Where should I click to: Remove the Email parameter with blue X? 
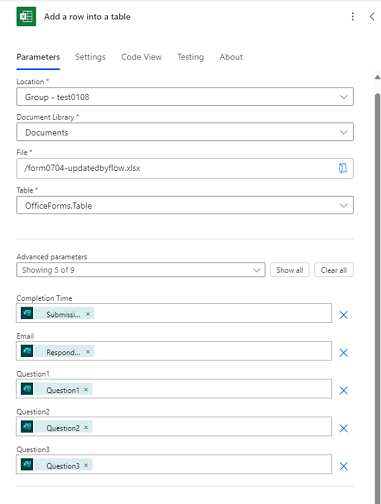344,353
